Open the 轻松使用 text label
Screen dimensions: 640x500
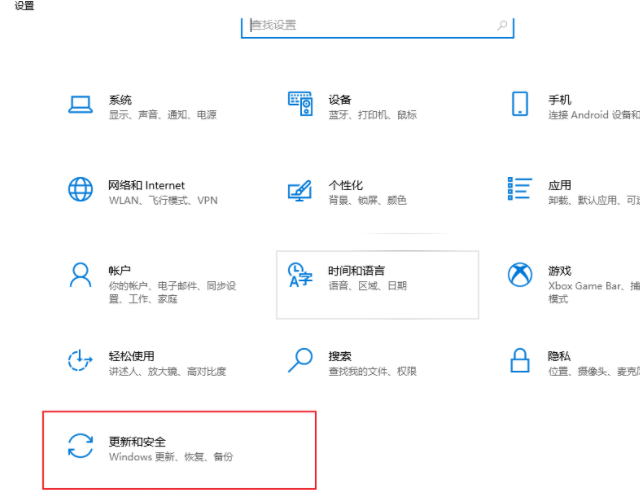click(x=131, y=356)
